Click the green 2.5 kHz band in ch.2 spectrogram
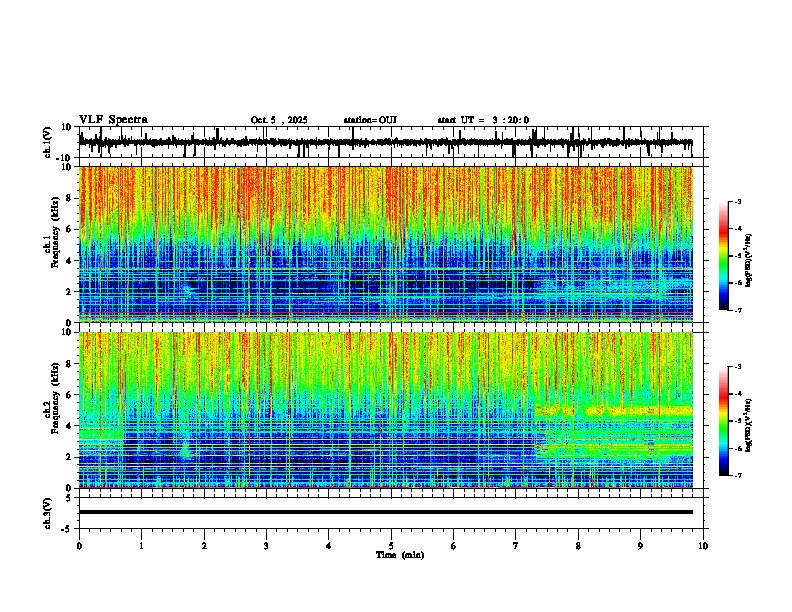The width and height of the screenshot is (792, 612). pos(614,448)
